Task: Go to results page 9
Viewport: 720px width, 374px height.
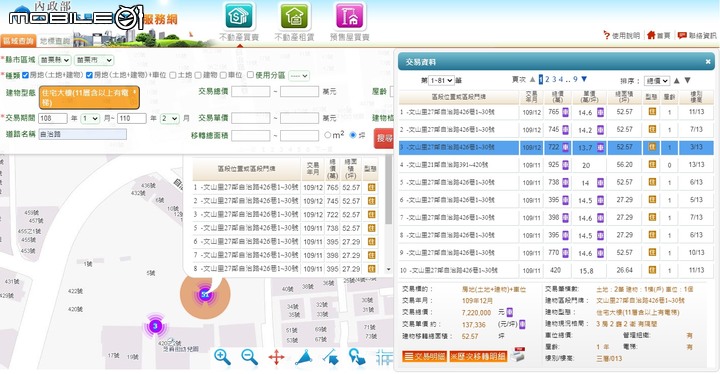Action: [575, 79]
